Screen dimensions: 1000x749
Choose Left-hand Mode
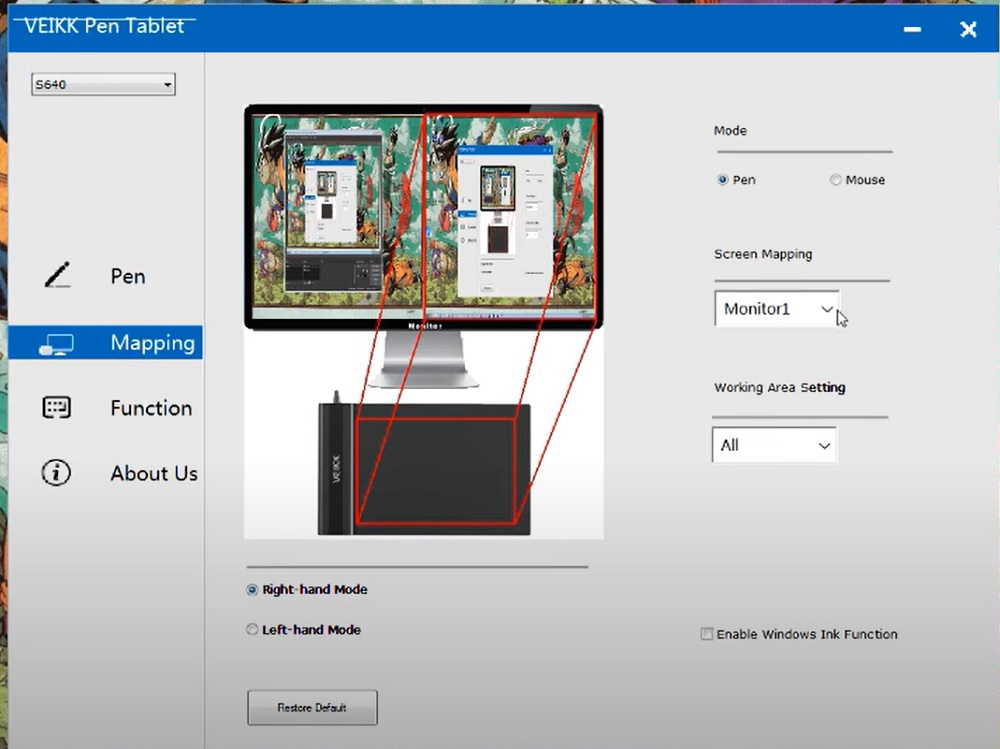pos(252,630)
